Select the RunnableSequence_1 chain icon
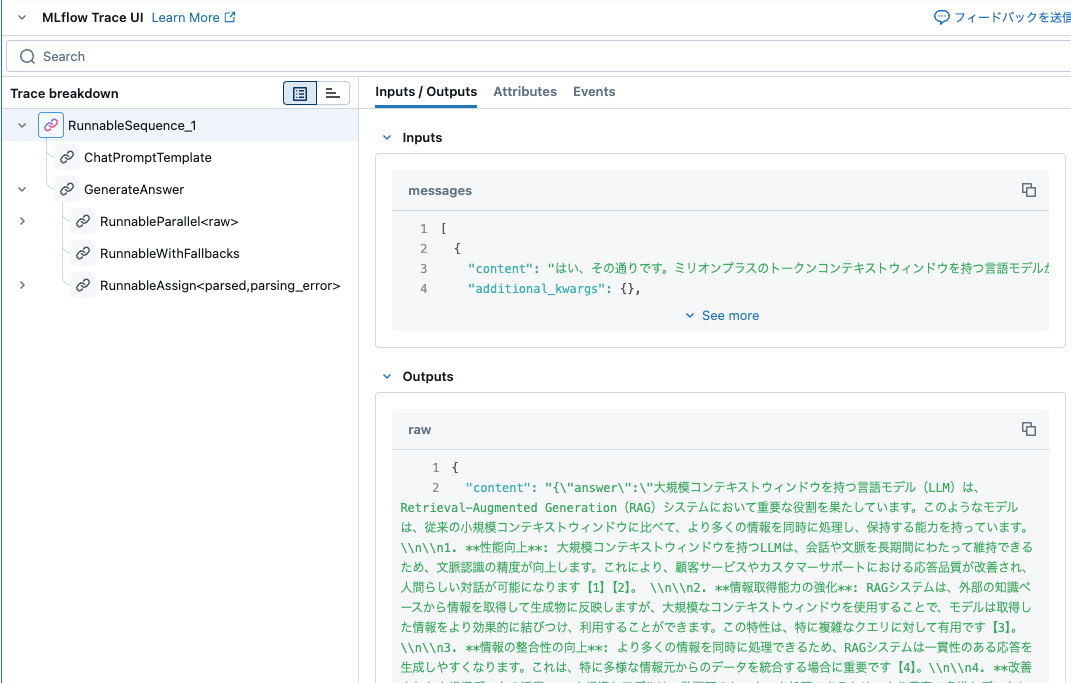The image size is (1071, 683). (x=51, y=126)
